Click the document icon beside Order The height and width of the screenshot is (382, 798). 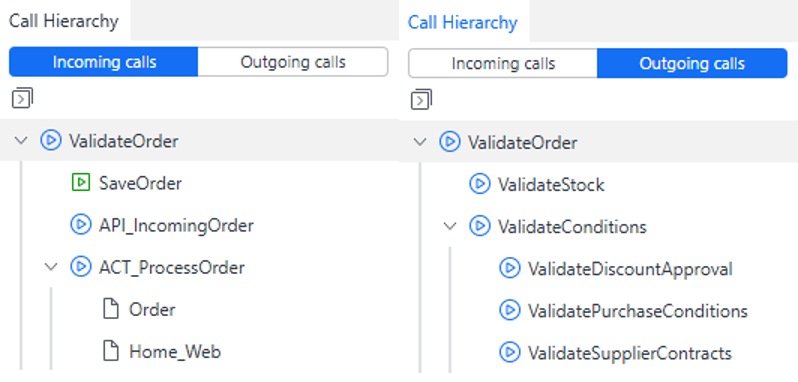(x=110, y=309)
